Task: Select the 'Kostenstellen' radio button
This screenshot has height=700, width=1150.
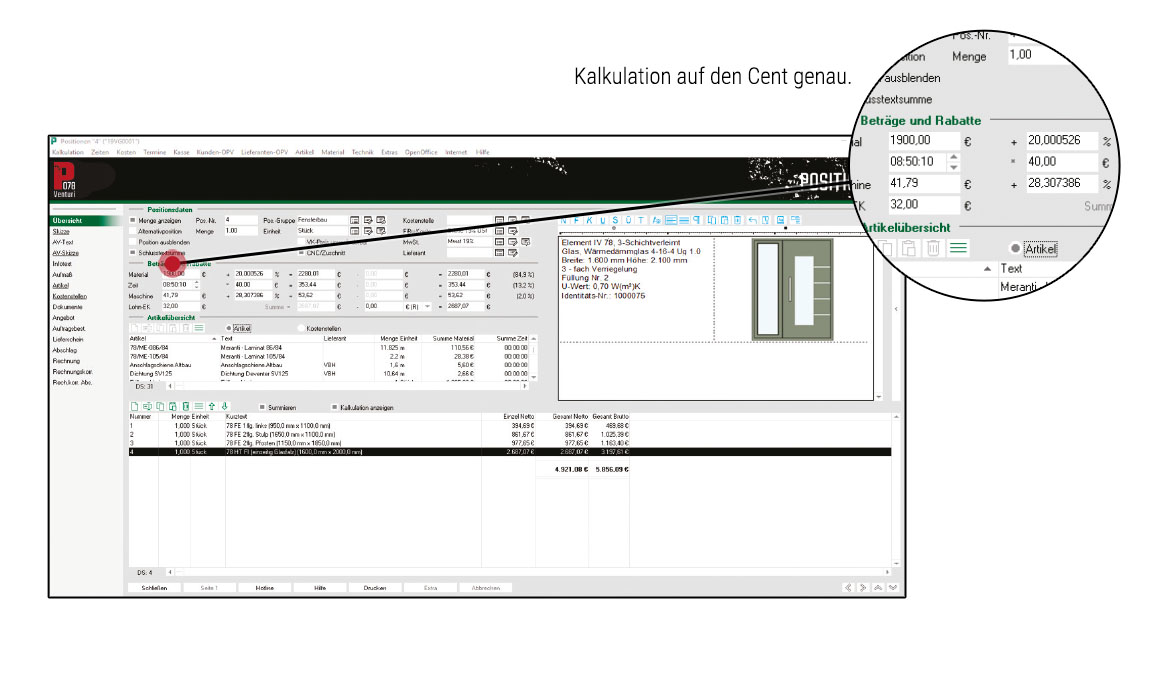Action: tap(301, 327)
